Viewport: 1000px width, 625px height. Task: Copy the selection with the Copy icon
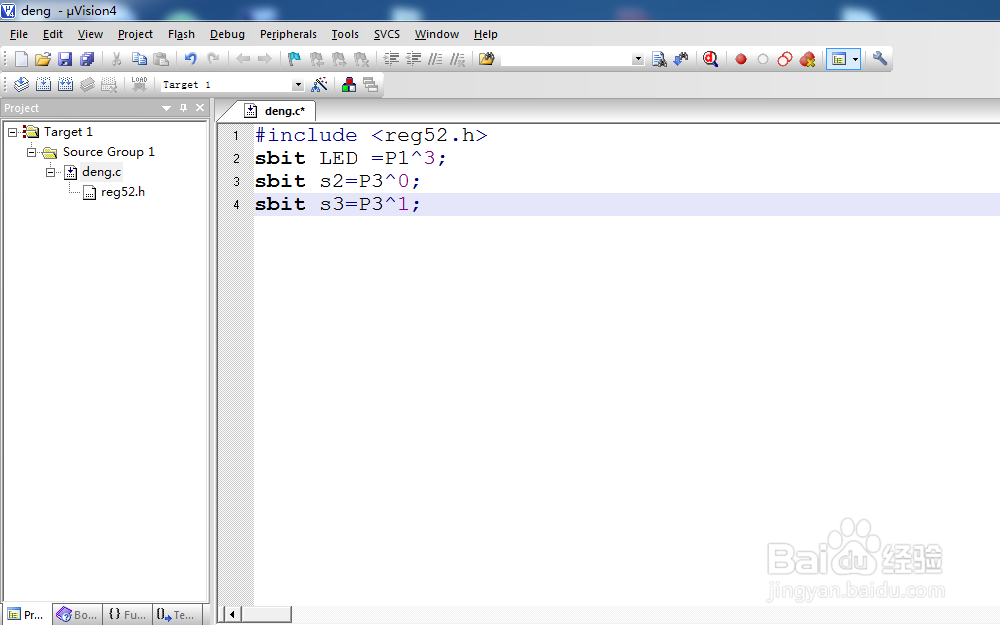[x=139, y=59]
